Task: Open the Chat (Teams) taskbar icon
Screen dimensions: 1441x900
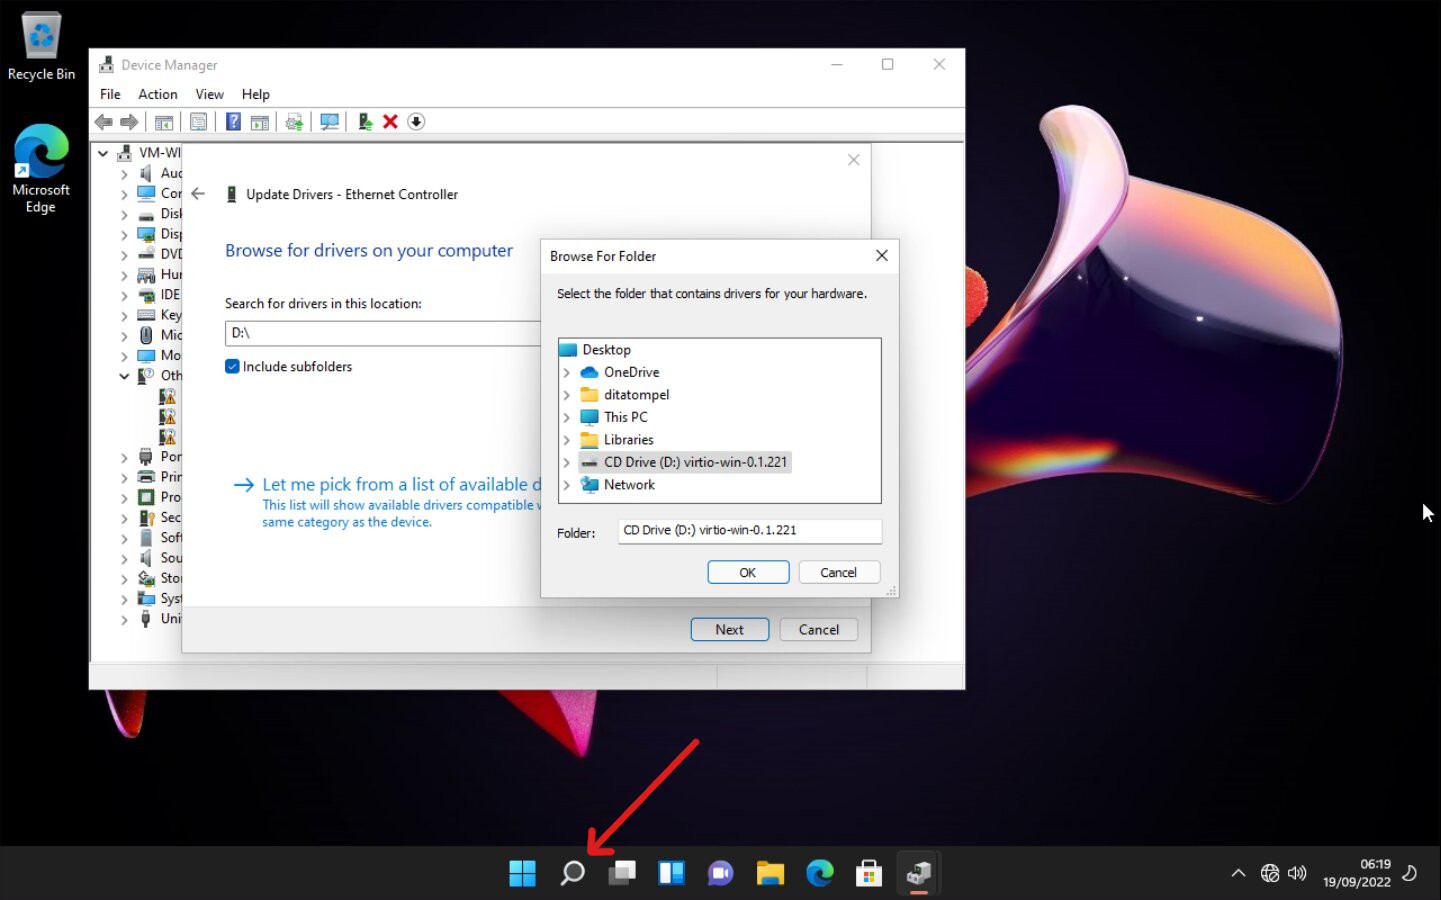Action: [x=720, y=873]
